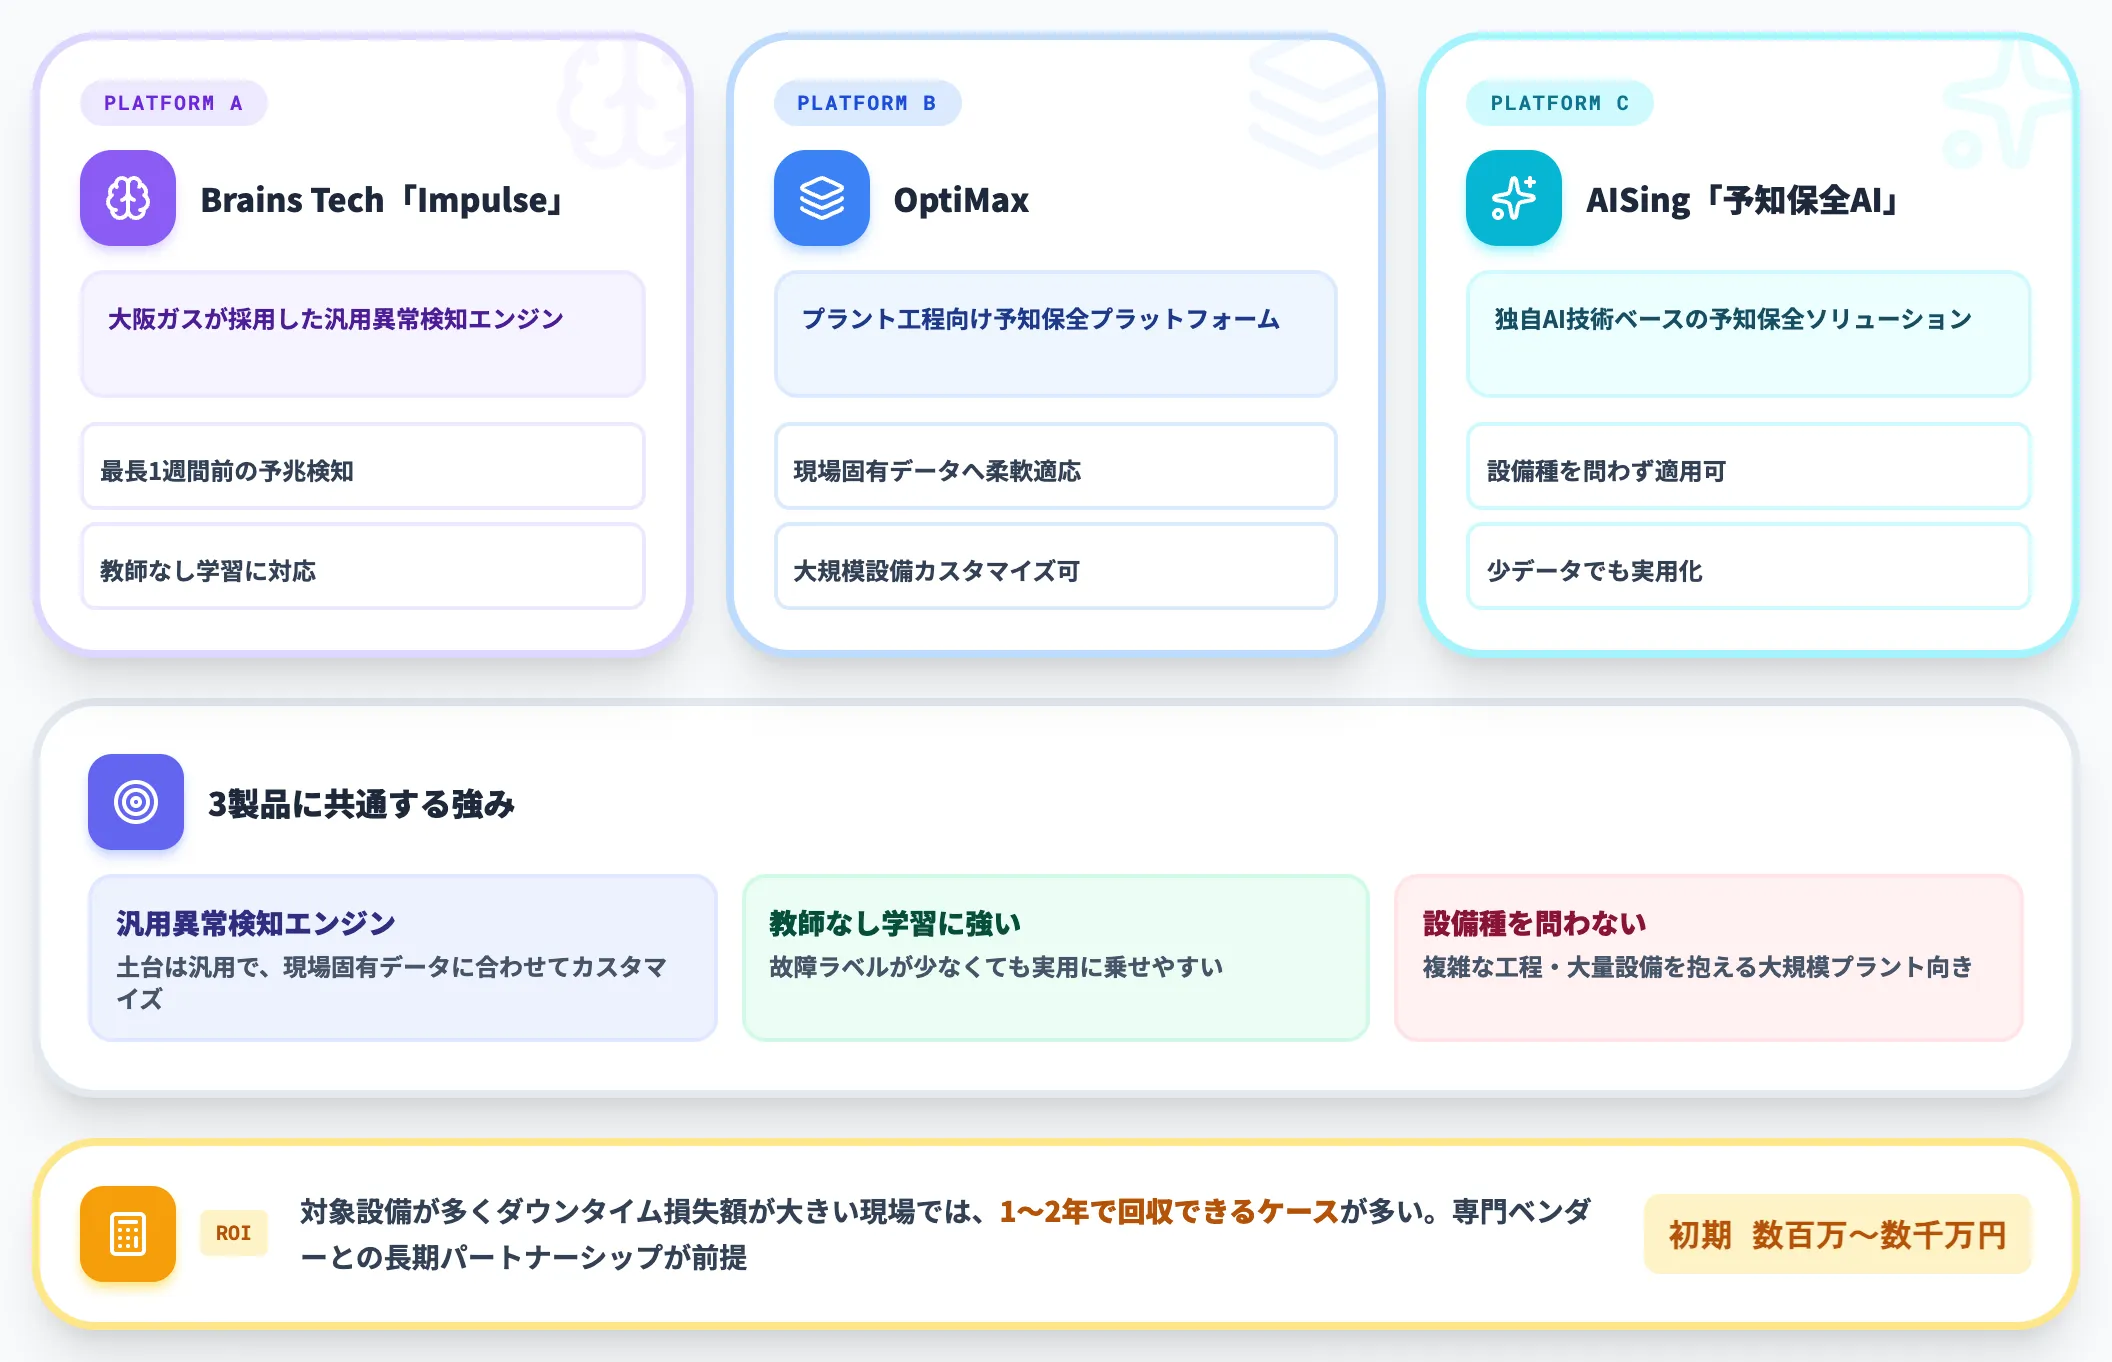Open the 教師なし学習に強い strength card
Image resolution: width=2112 pixels, height=1362 pixels.
[x=1055, y=958]
